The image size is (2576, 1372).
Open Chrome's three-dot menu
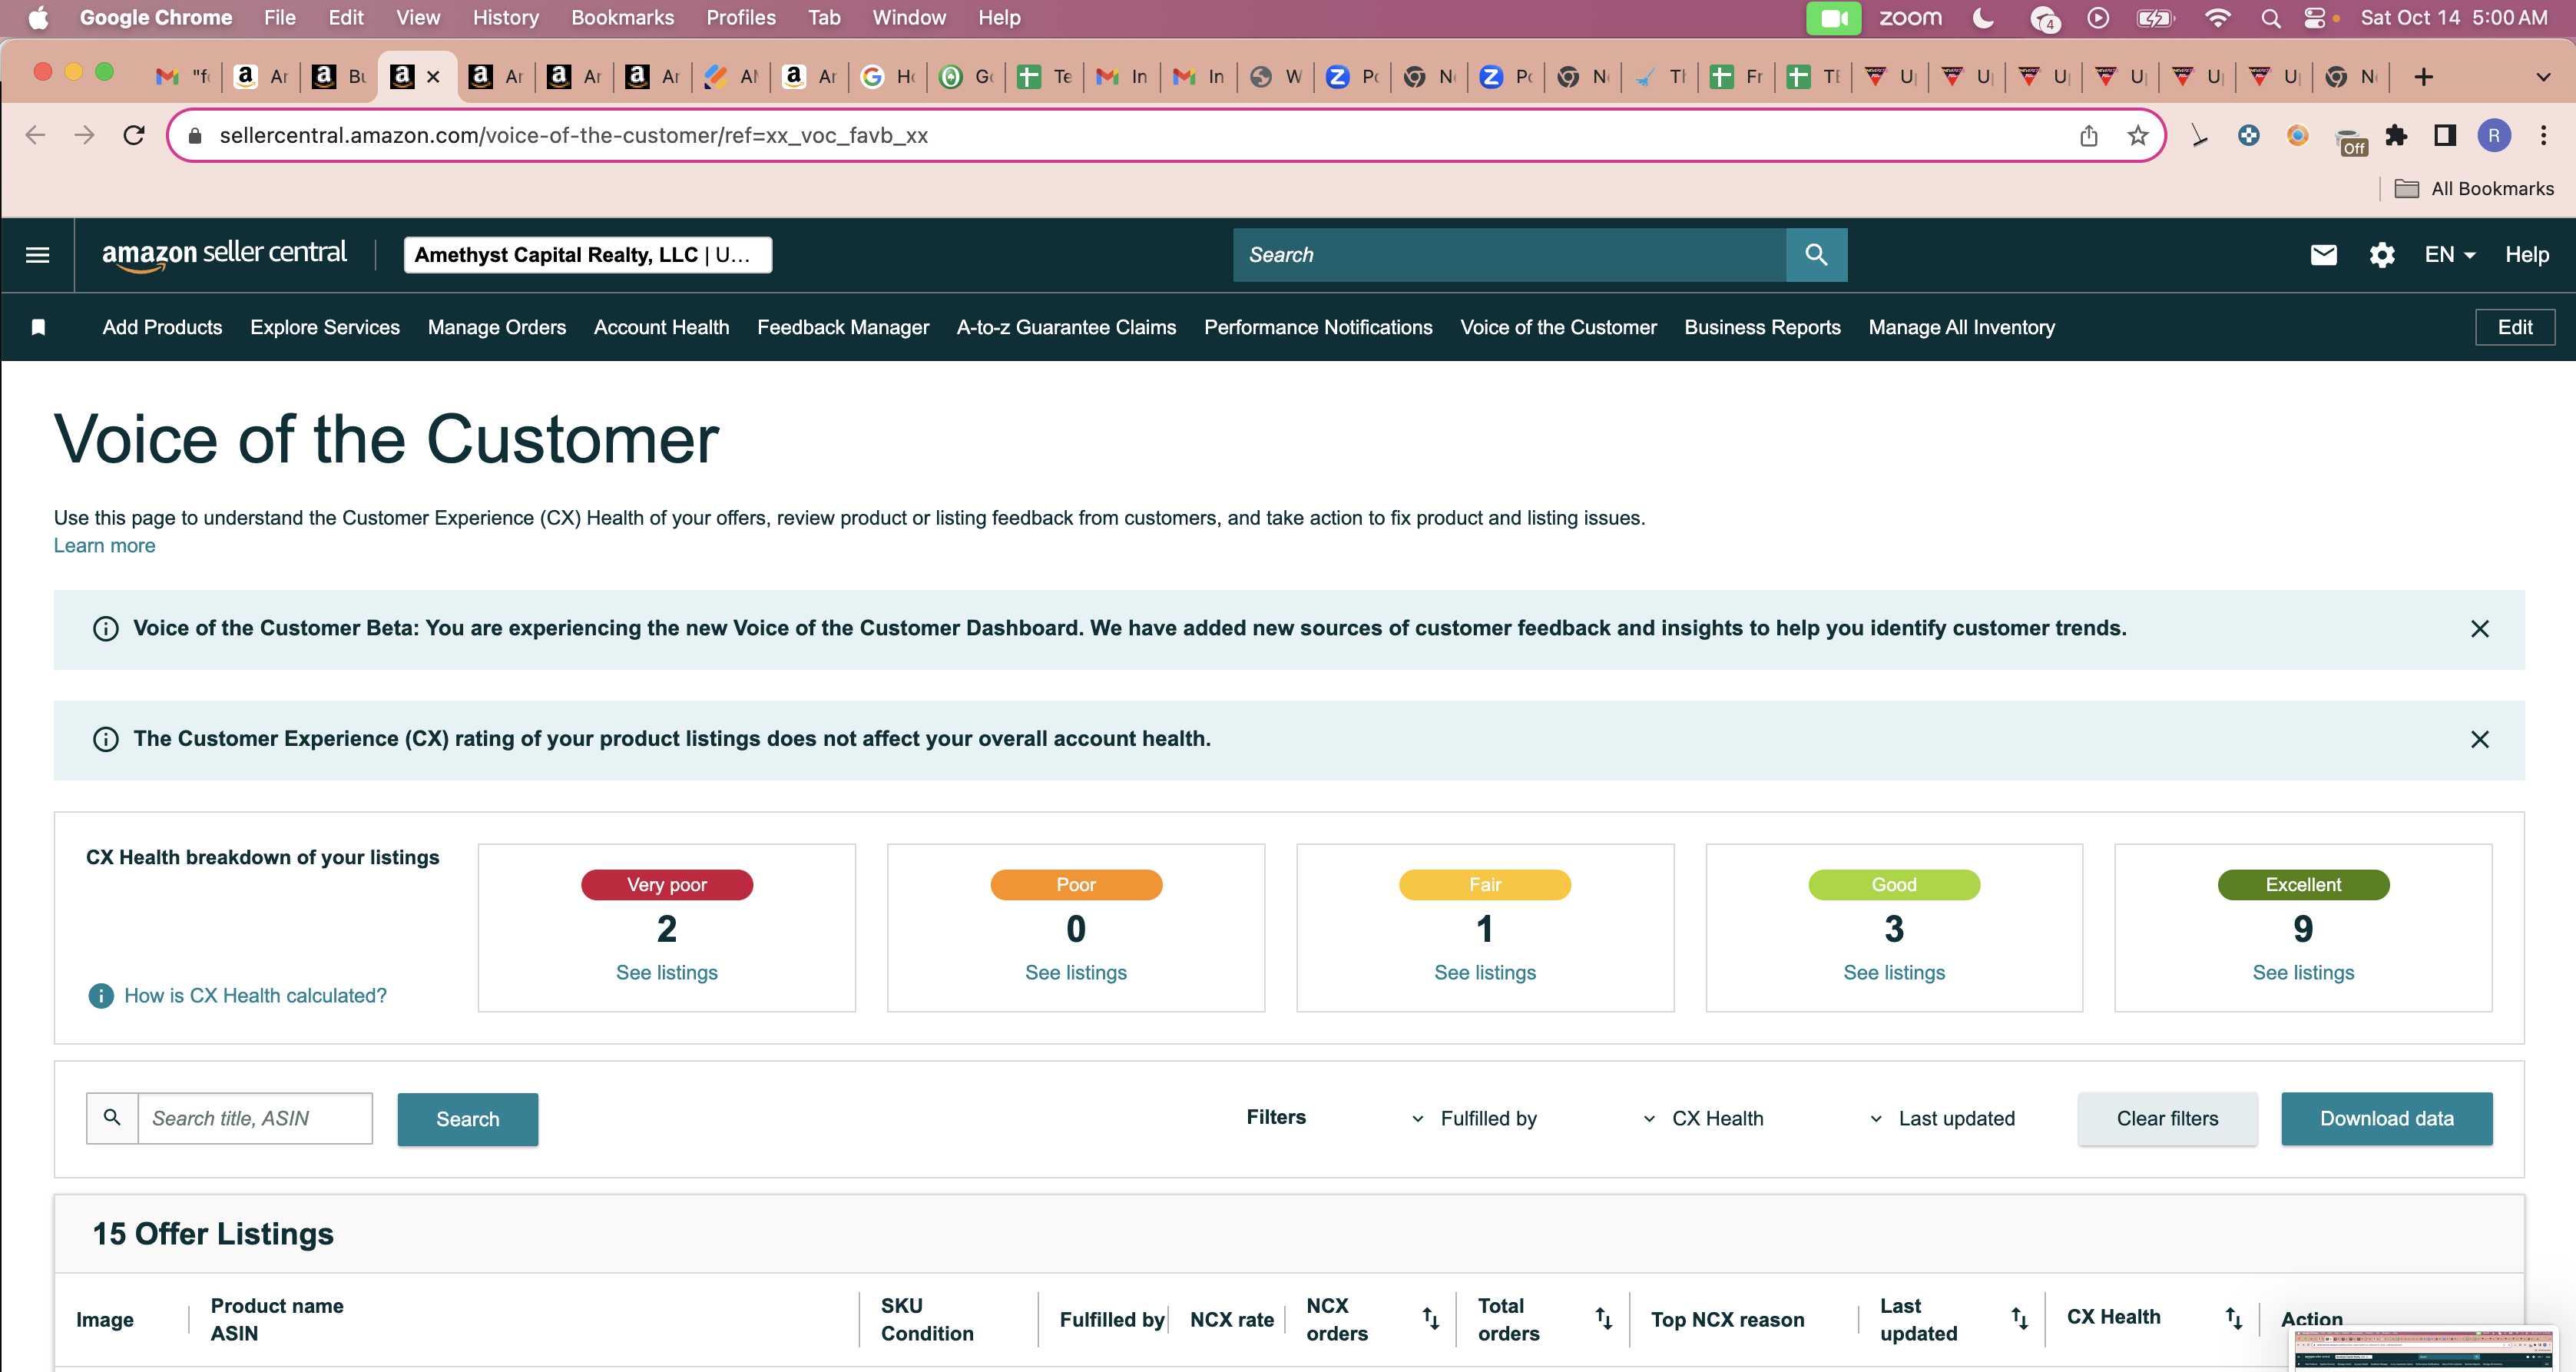[x=2543, y=135]
